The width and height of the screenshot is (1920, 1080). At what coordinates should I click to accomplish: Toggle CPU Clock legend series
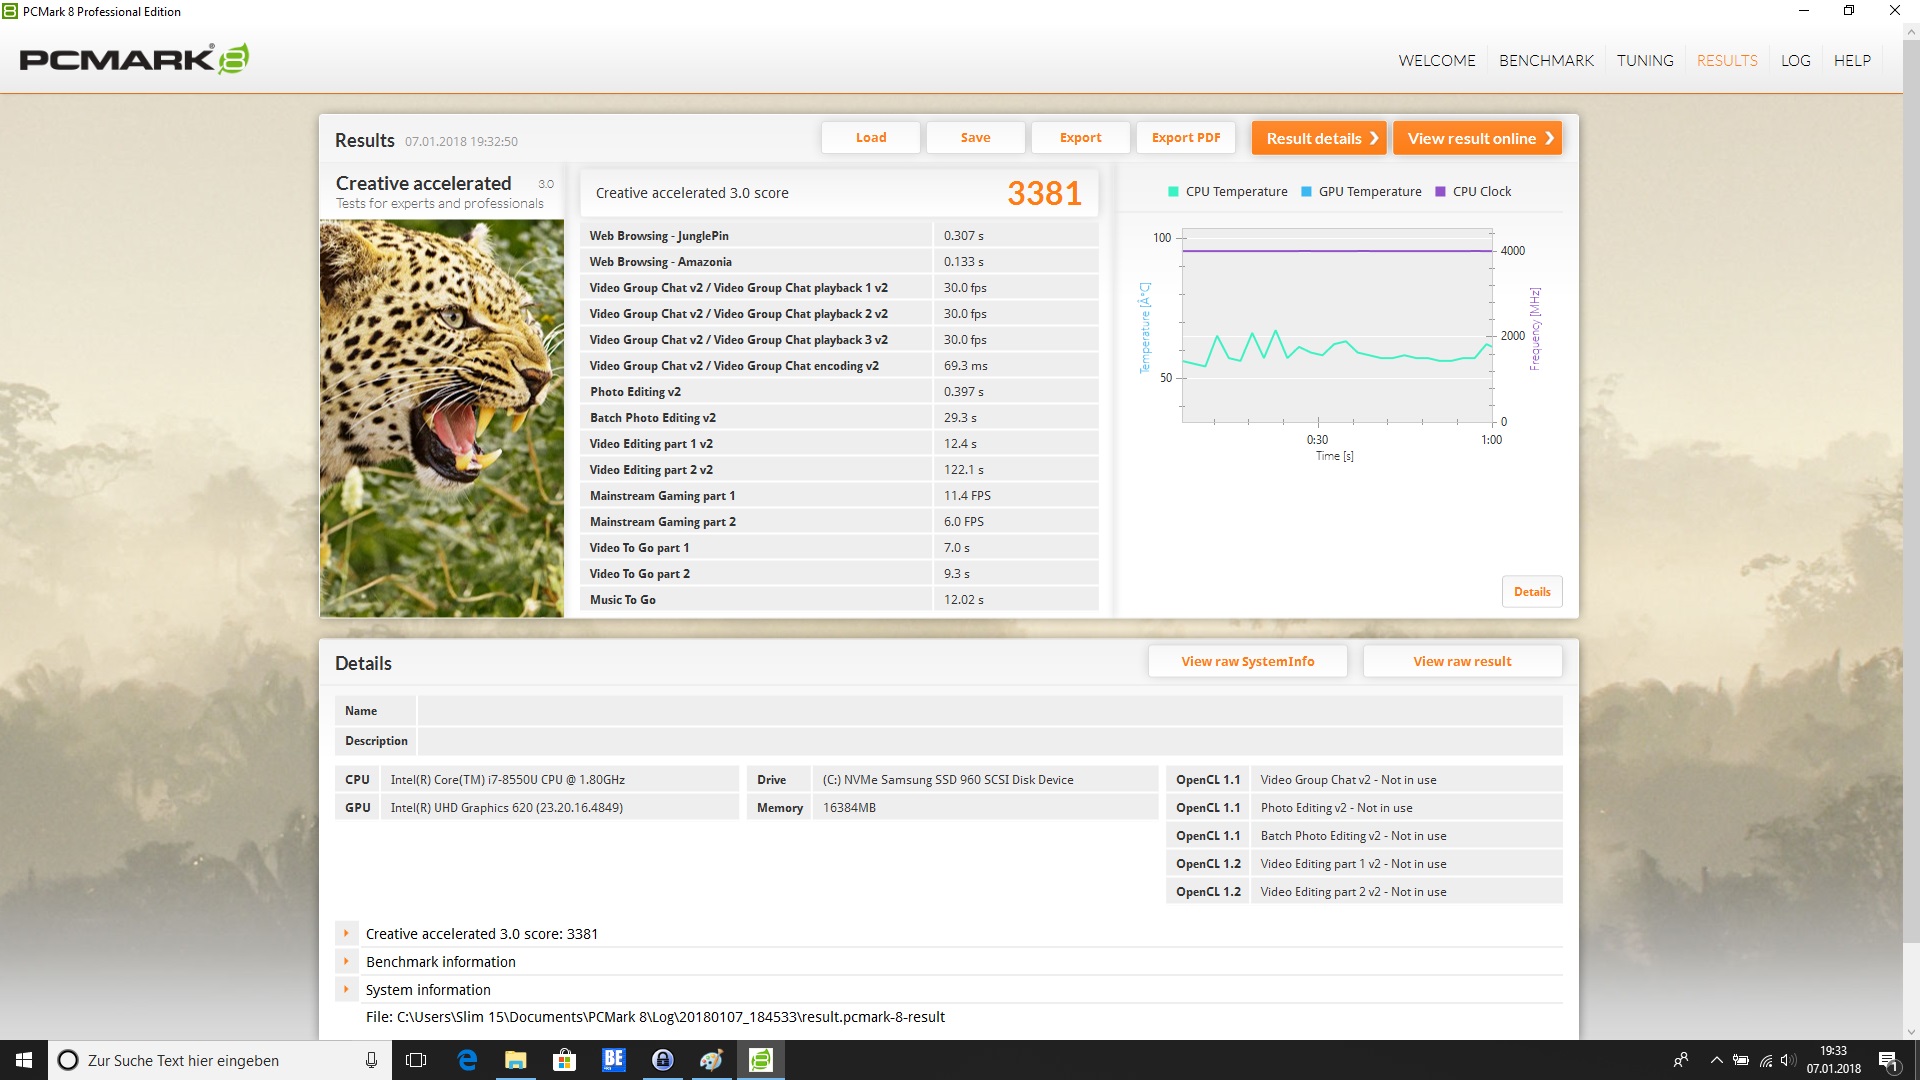pyautogui.click(x=1473, y=192)
